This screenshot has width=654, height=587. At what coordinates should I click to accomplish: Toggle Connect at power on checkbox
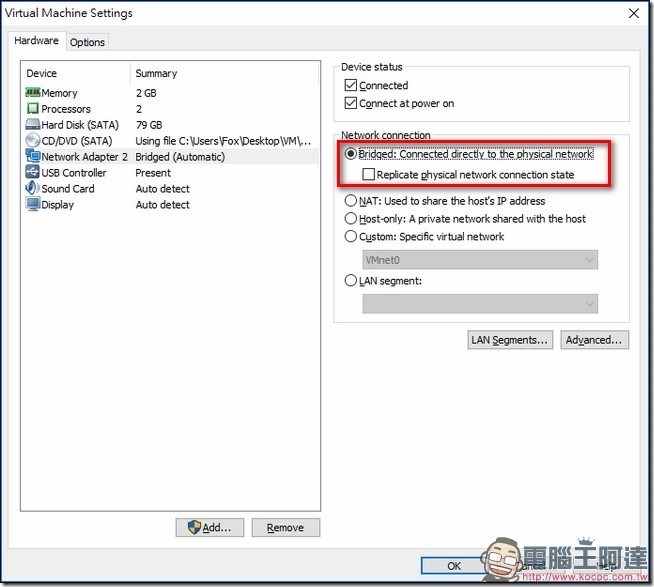(351, 103)
